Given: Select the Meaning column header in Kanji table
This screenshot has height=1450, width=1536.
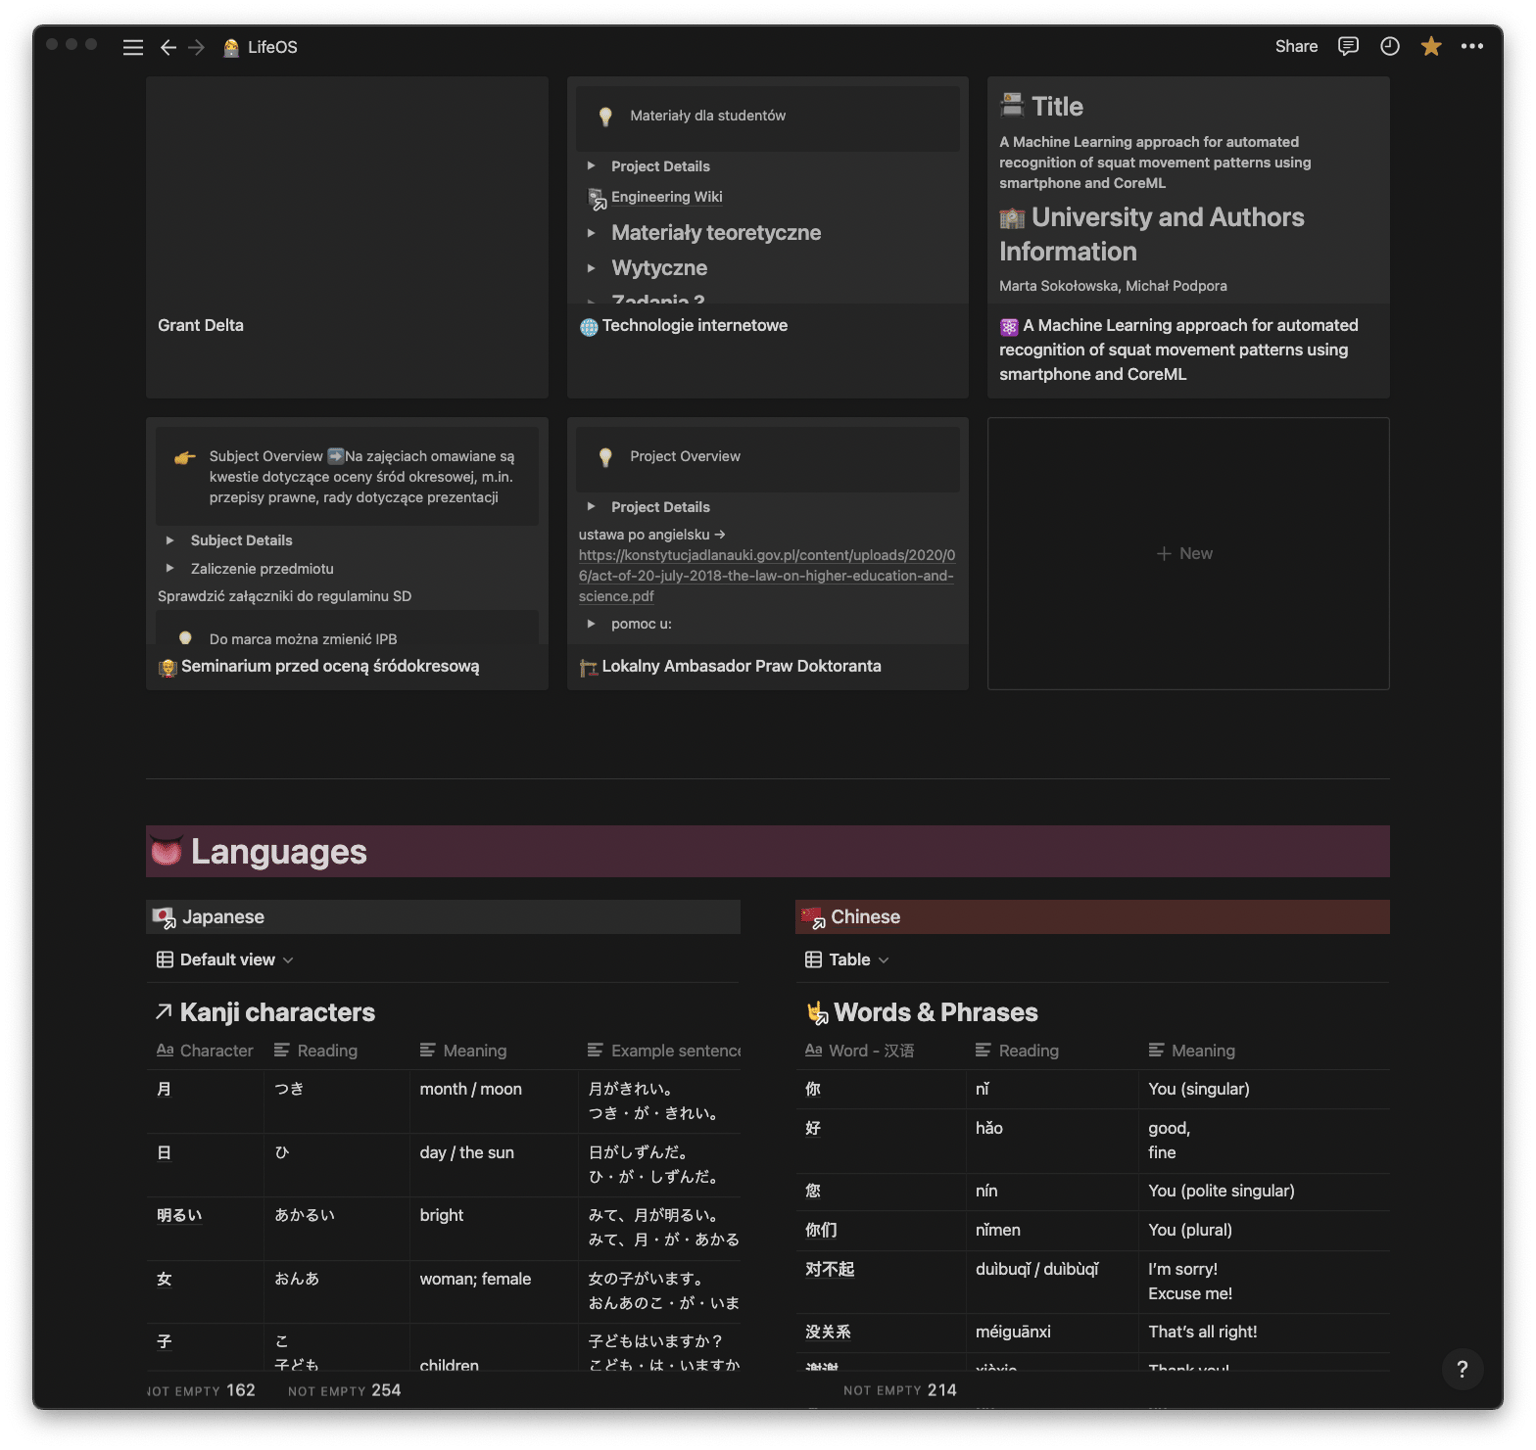Looking at the screenshot, I should 474,1051.
